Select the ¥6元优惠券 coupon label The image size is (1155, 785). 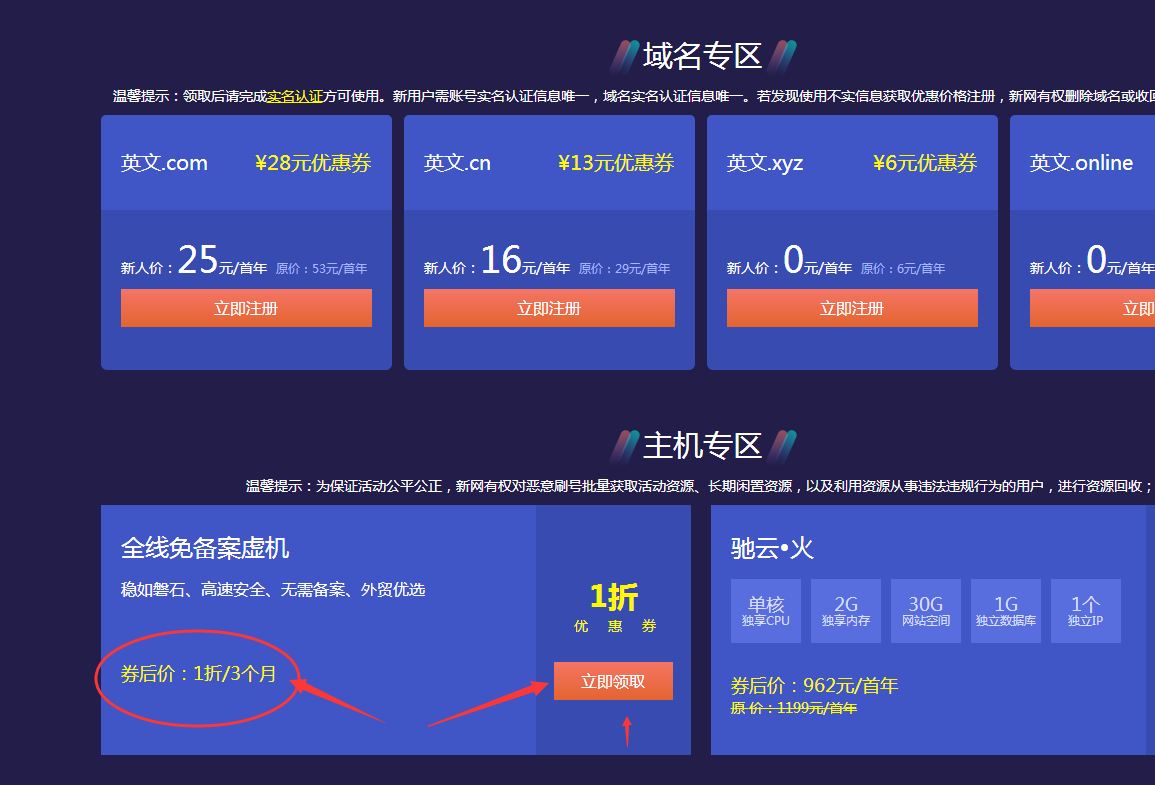925,163
